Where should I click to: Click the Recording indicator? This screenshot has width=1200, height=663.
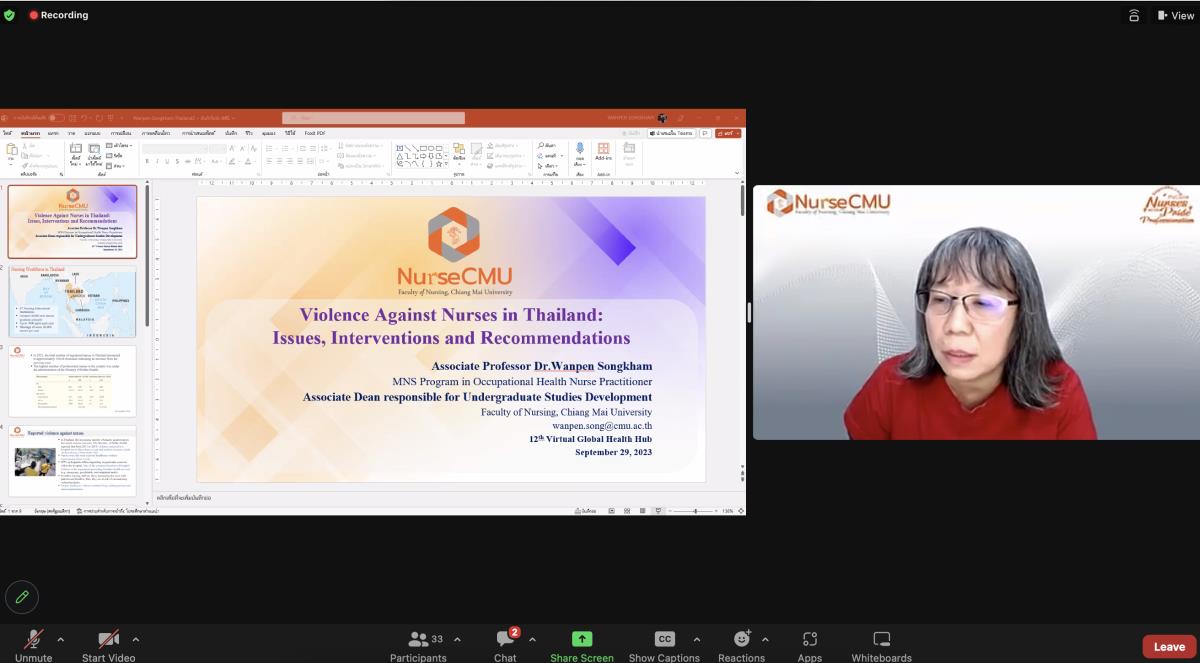pyautogui.click(x=58, y=15)
